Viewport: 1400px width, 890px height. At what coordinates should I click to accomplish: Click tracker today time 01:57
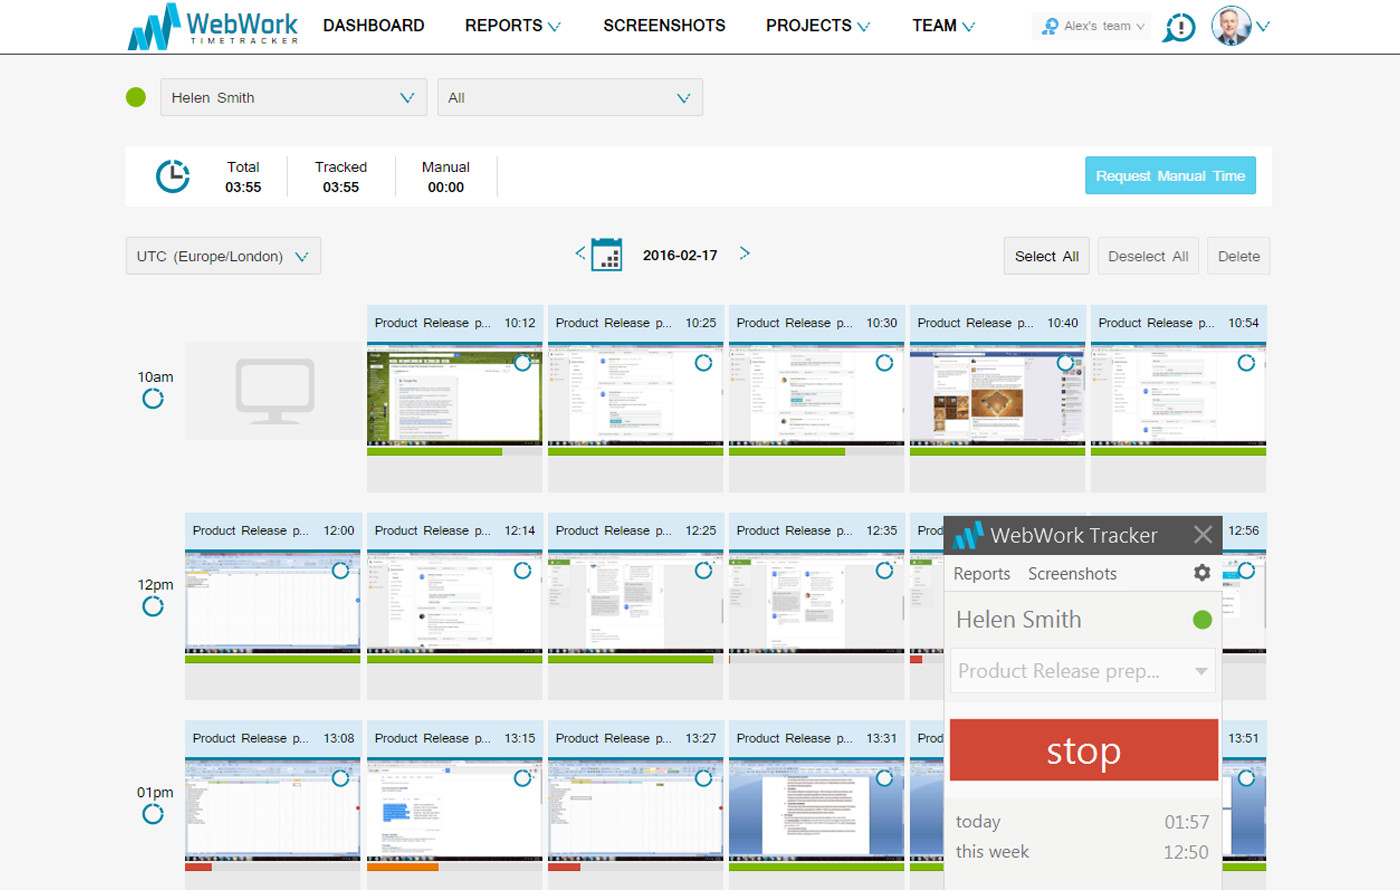click(1187, 822)
